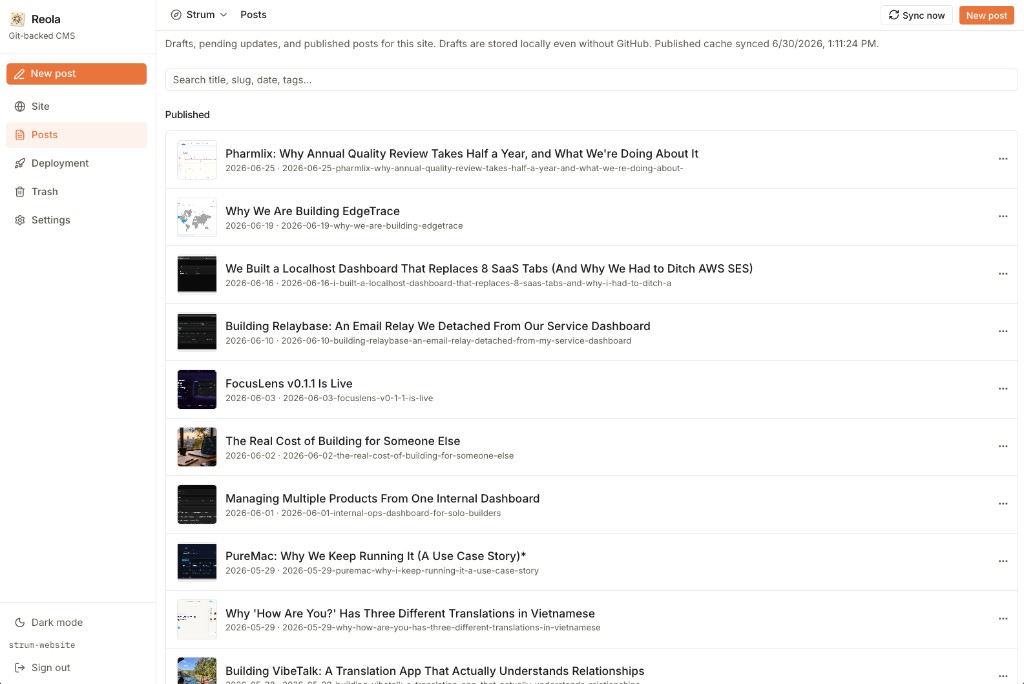Image resolution: width=1024 pixels, height=684 pixels.
Task: Focus the search title, slug, date field
Action: coord(591,80)
